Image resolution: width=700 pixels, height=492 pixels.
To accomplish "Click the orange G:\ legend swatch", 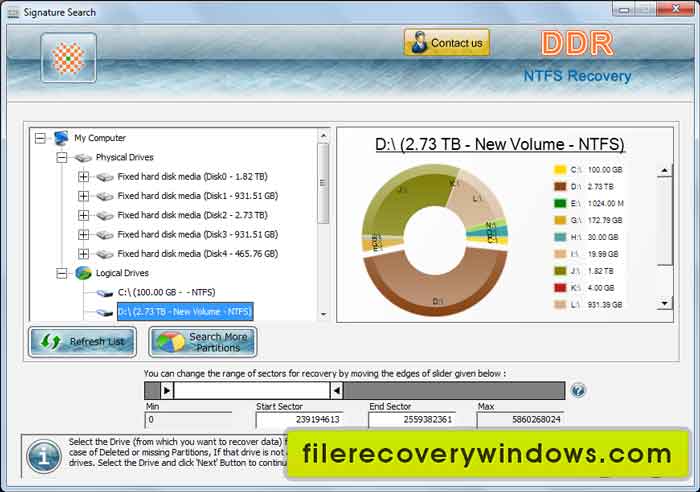I will pos(560,220).
